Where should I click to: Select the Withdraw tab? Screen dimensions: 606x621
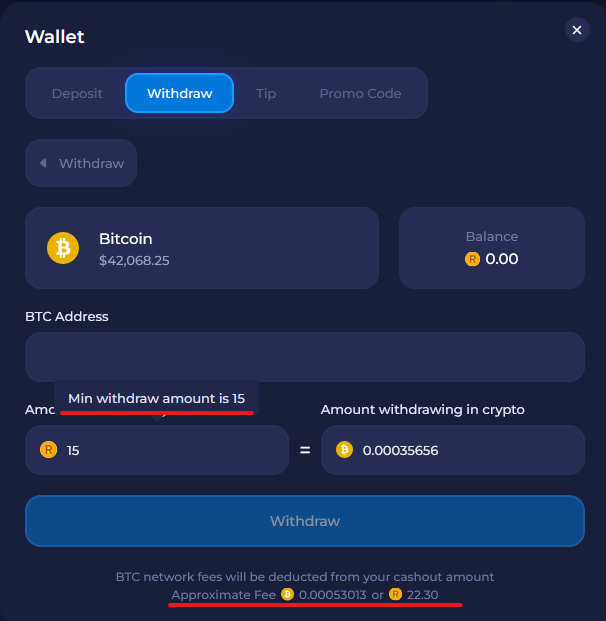[x=179, y=93]
